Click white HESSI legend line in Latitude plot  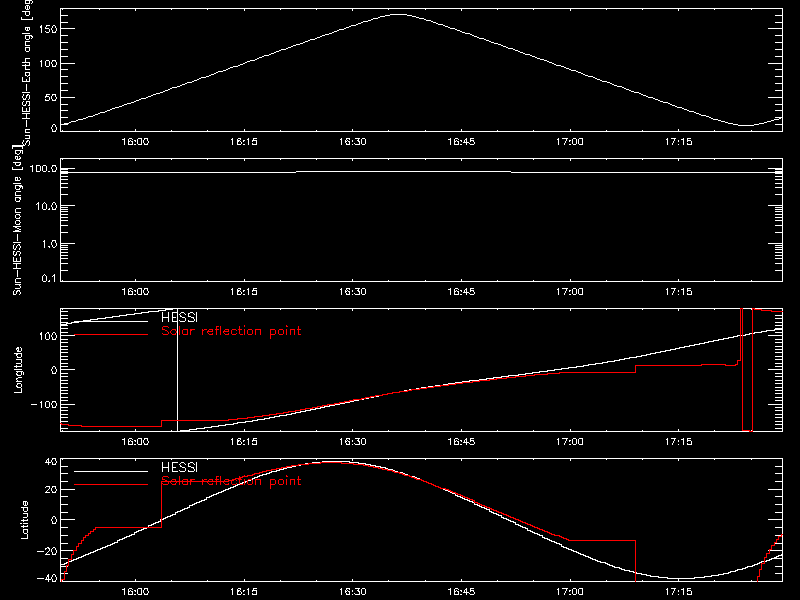pos(111,471)
